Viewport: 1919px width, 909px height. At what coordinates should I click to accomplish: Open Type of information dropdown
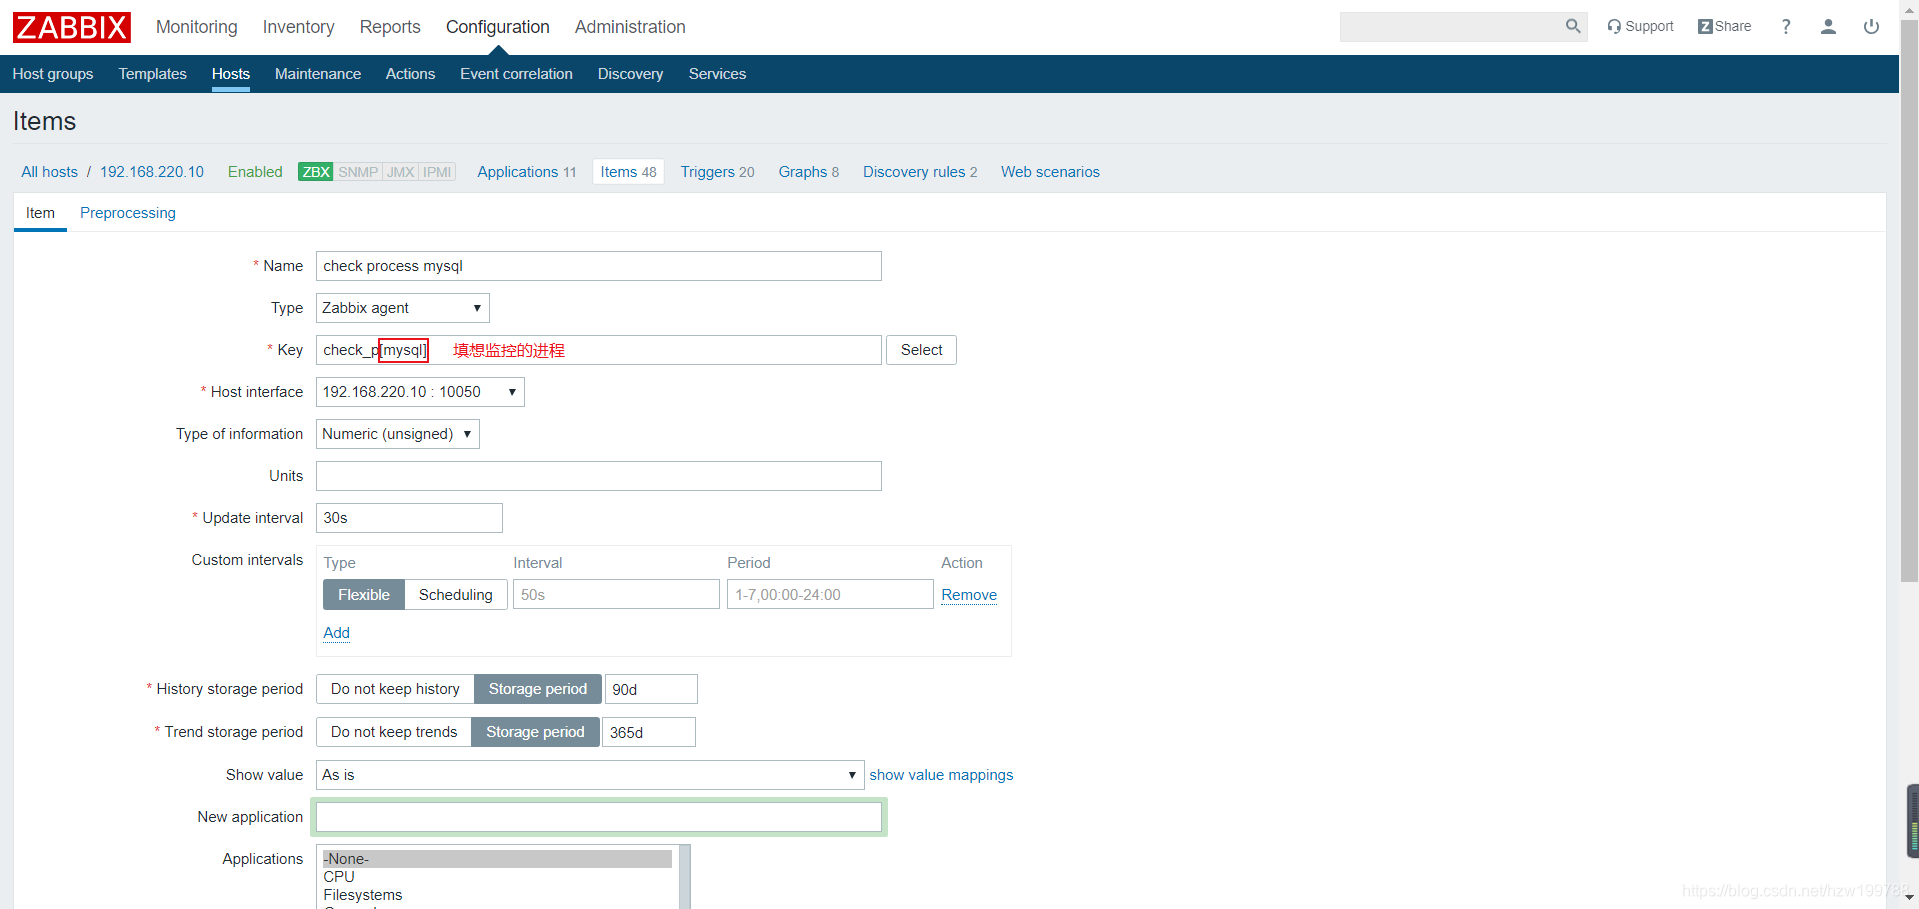coord(398,434)
